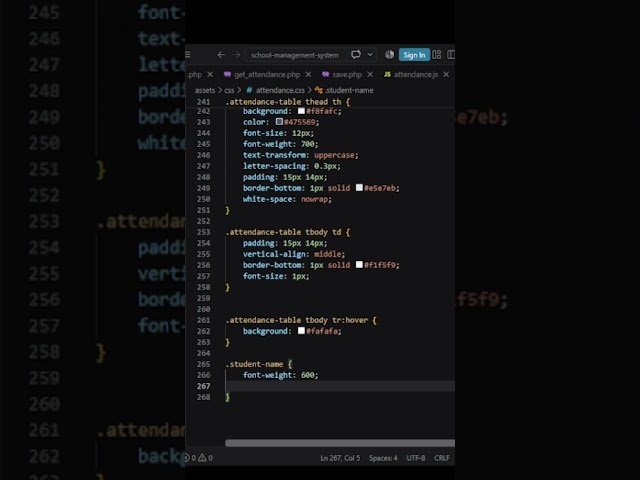
Task: Click the attendance.css breadcrumb
Action: pyautogui.click(x=280, y=90)
